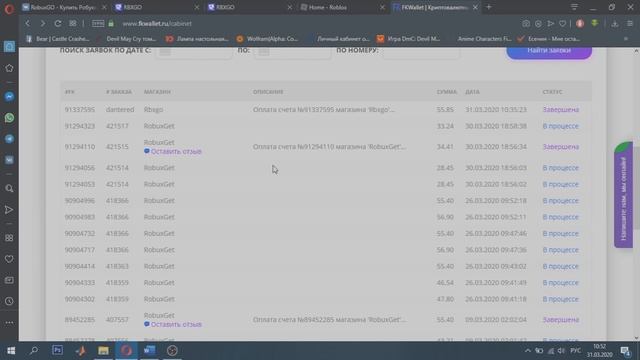Open File Explorer from the taskbar
The width and height of the screenshot is (640, 360).
tap(103, 350)
